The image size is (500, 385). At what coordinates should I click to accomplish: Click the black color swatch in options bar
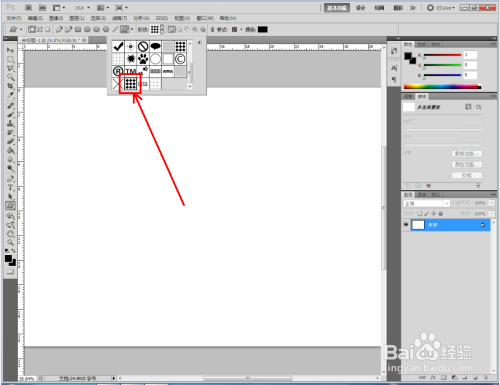(263, 30)
